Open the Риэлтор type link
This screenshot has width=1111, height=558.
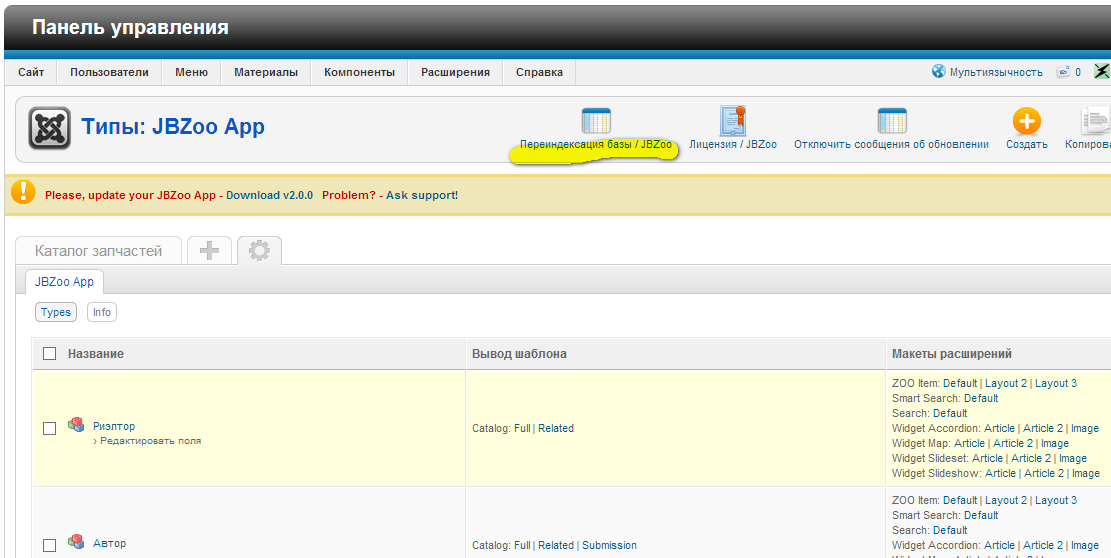[x=114, y=426]
